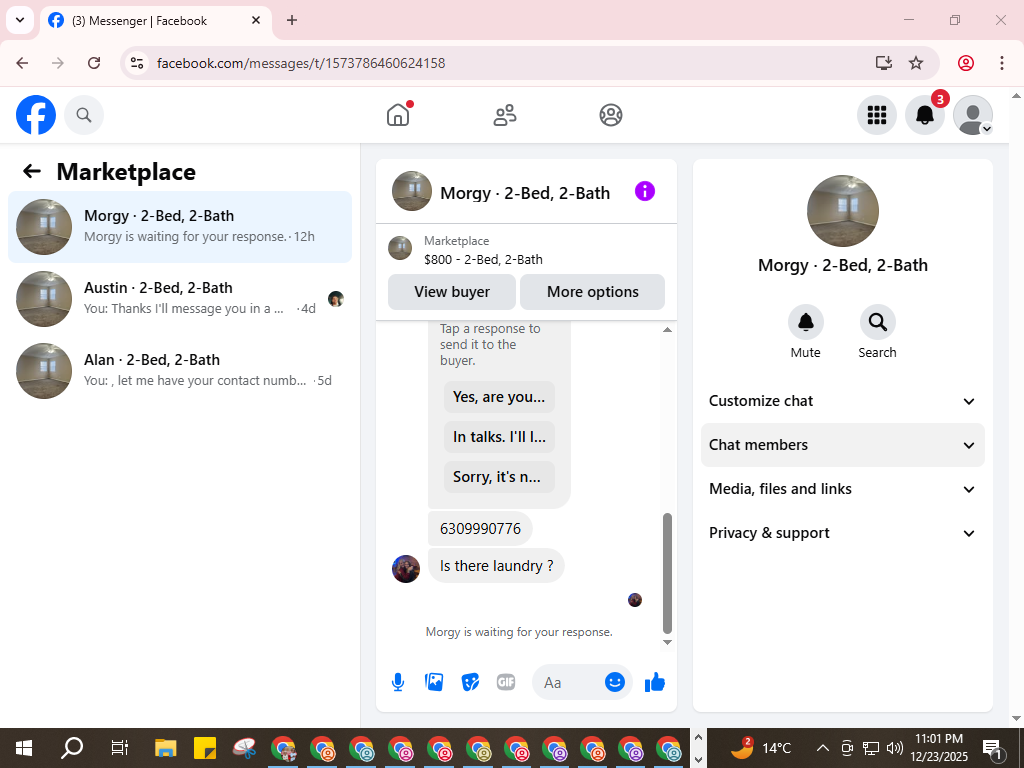The width and height of the screenshot is (1024, 768).
Task: Click the 6309990776 message bubble
Action: (480, 528)
